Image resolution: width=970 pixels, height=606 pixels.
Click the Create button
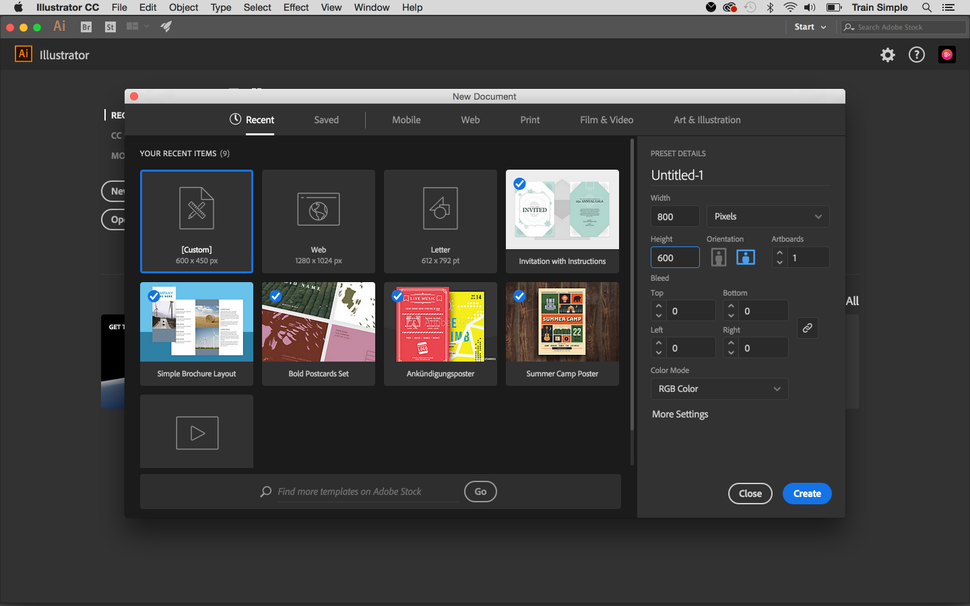807,493
